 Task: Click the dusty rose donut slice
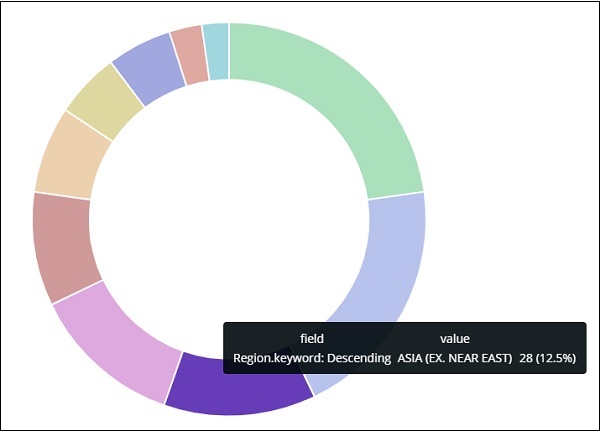pos(66,245)
